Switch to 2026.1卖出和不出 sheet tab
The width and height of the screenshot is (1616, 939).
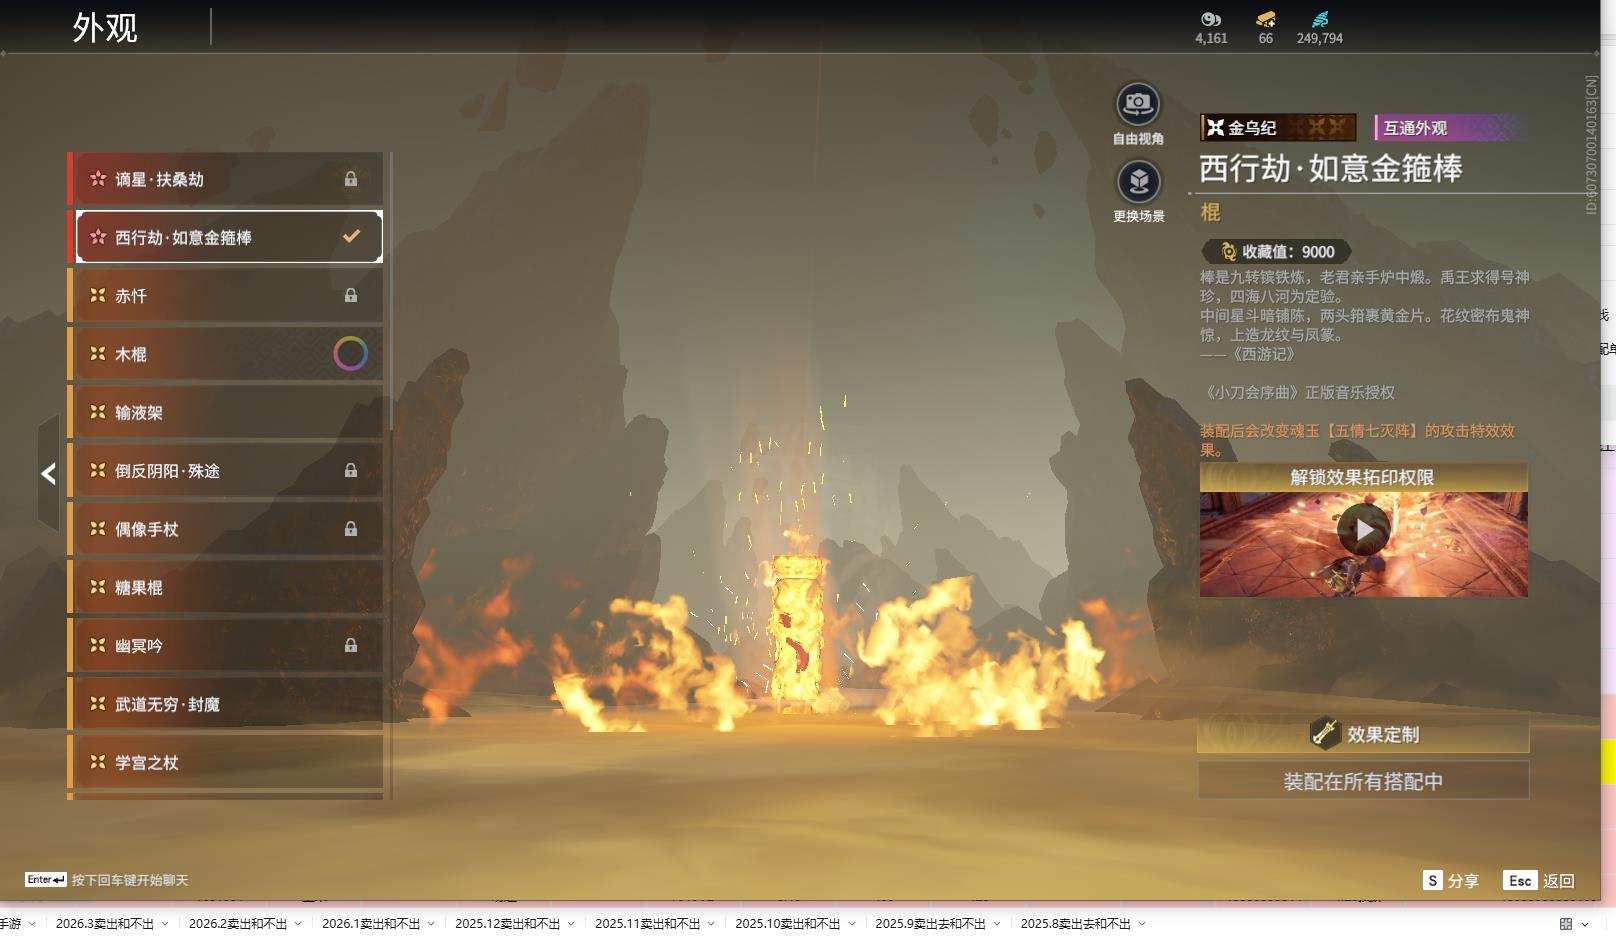(x=370, y=924)
